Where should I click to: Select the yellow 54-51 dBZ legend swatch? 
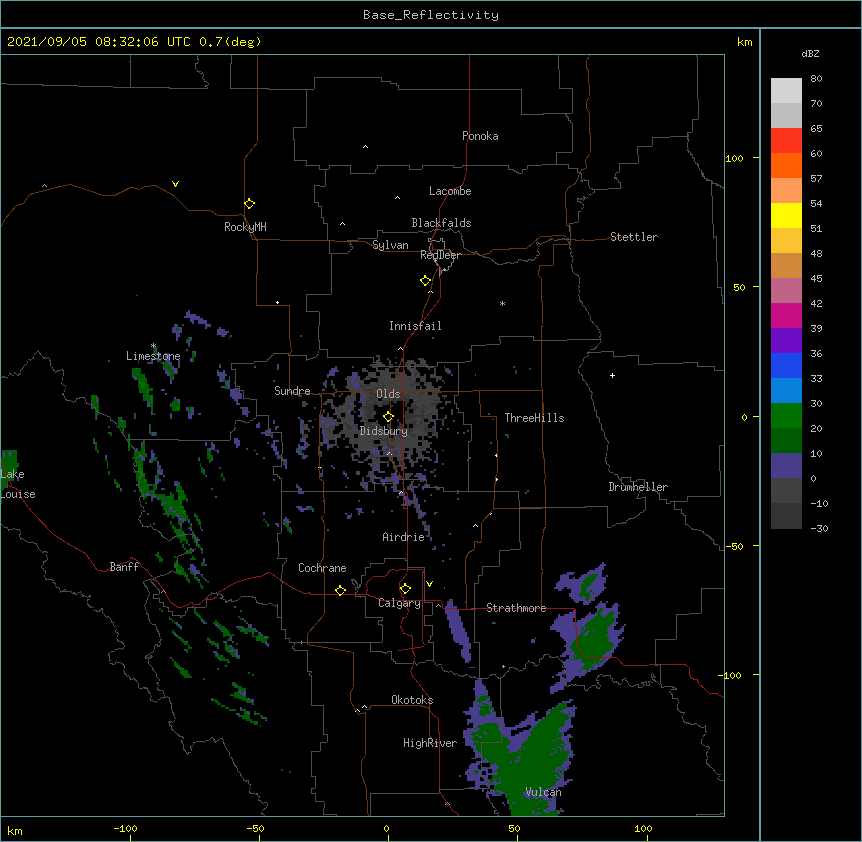click(x=786, y=215)
